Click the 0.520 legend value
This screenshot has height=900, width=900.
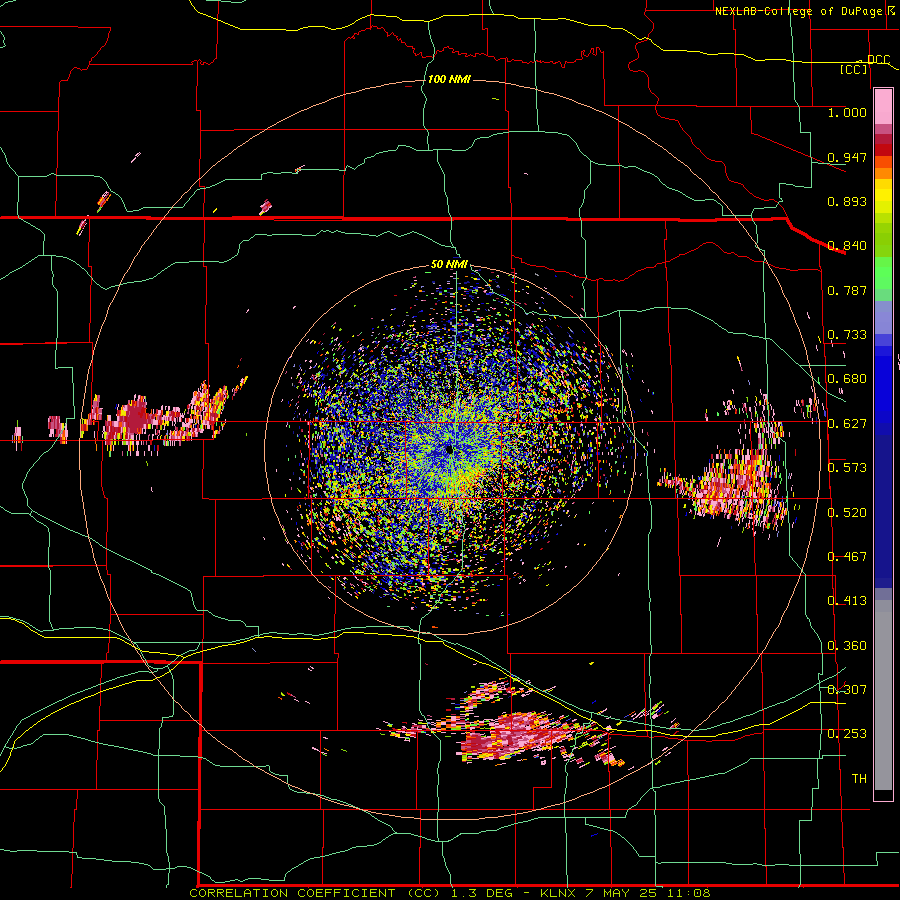tap(847, 513)
